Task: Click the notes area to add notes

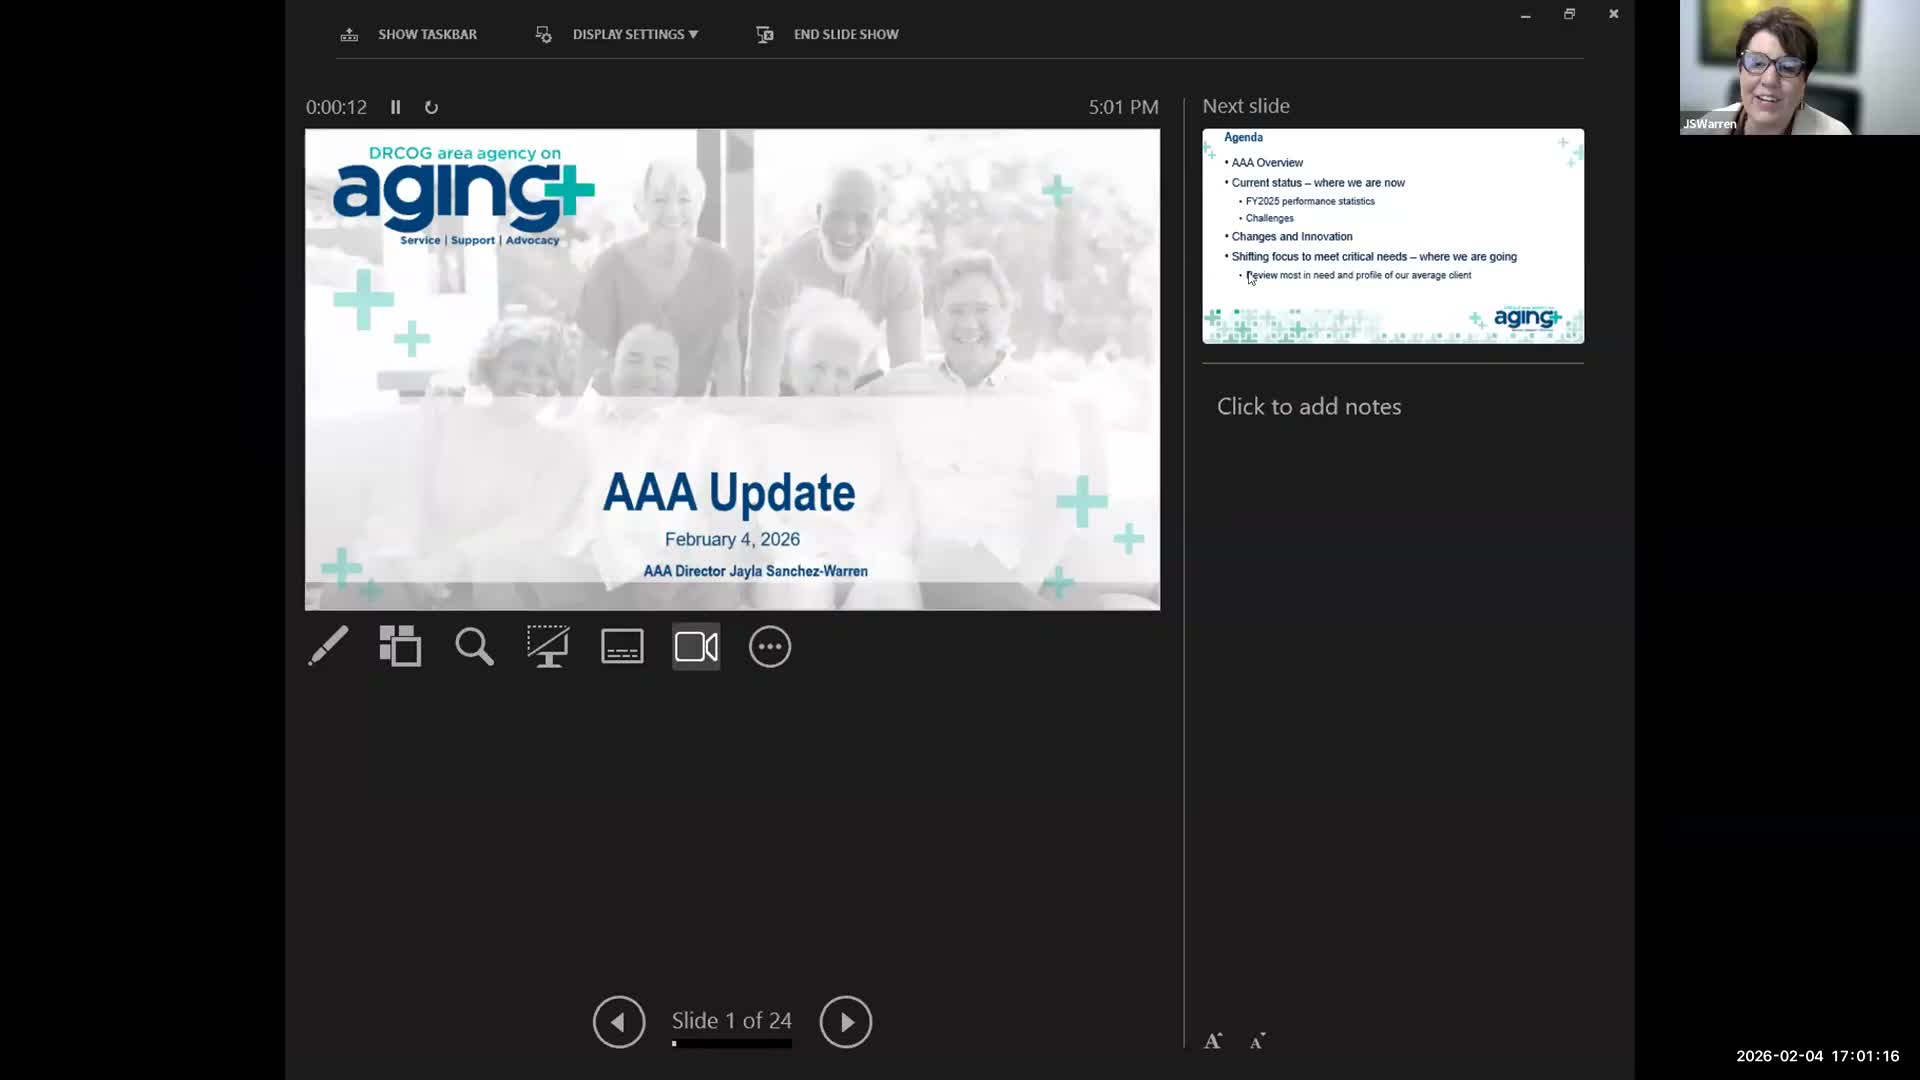Action: click(1309, 407)
